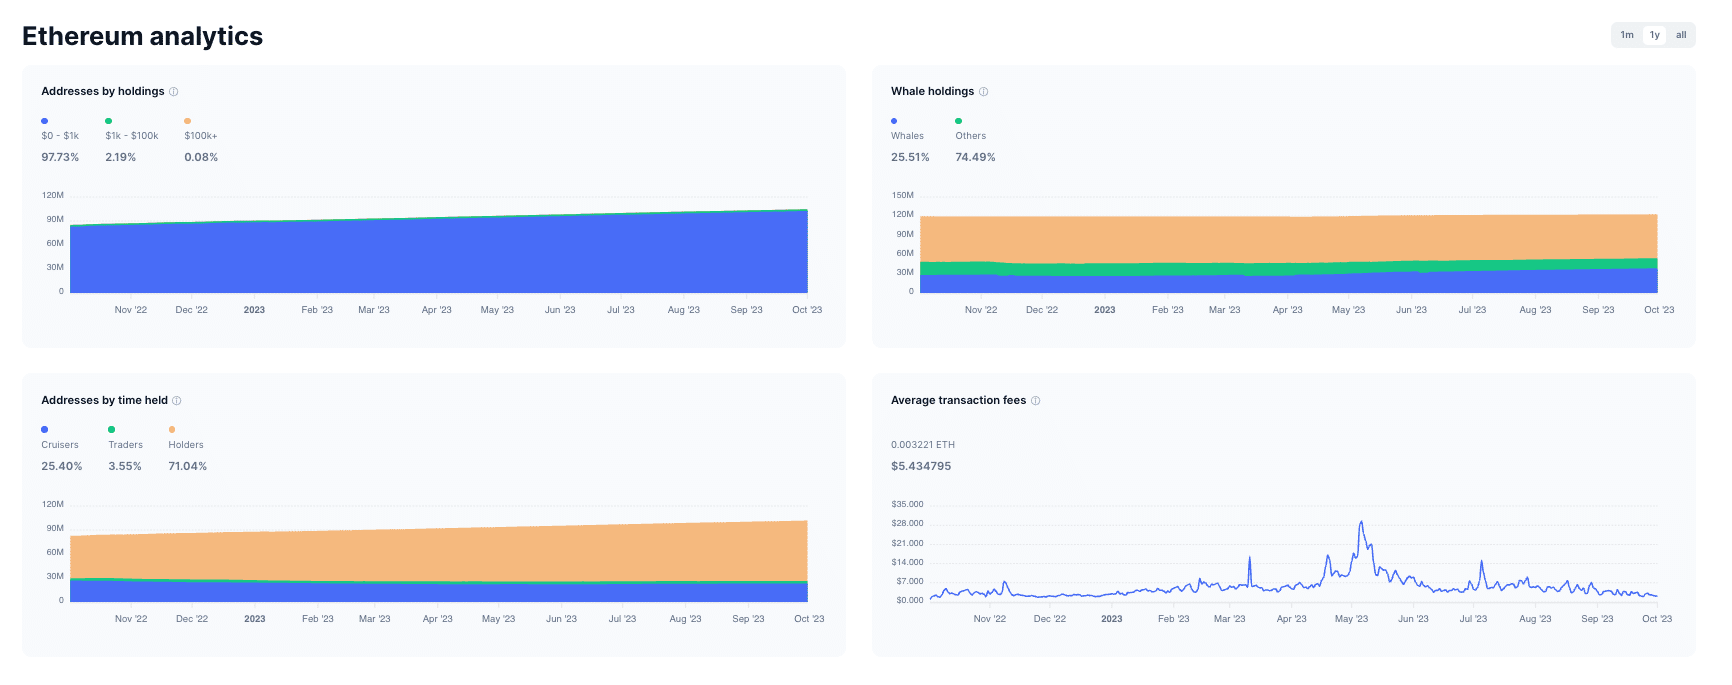Screen dimensions: 1732x685
Task: Click the blue $0 - $1k legend dot
Action: pyautogui.click(x=45, y=121)
